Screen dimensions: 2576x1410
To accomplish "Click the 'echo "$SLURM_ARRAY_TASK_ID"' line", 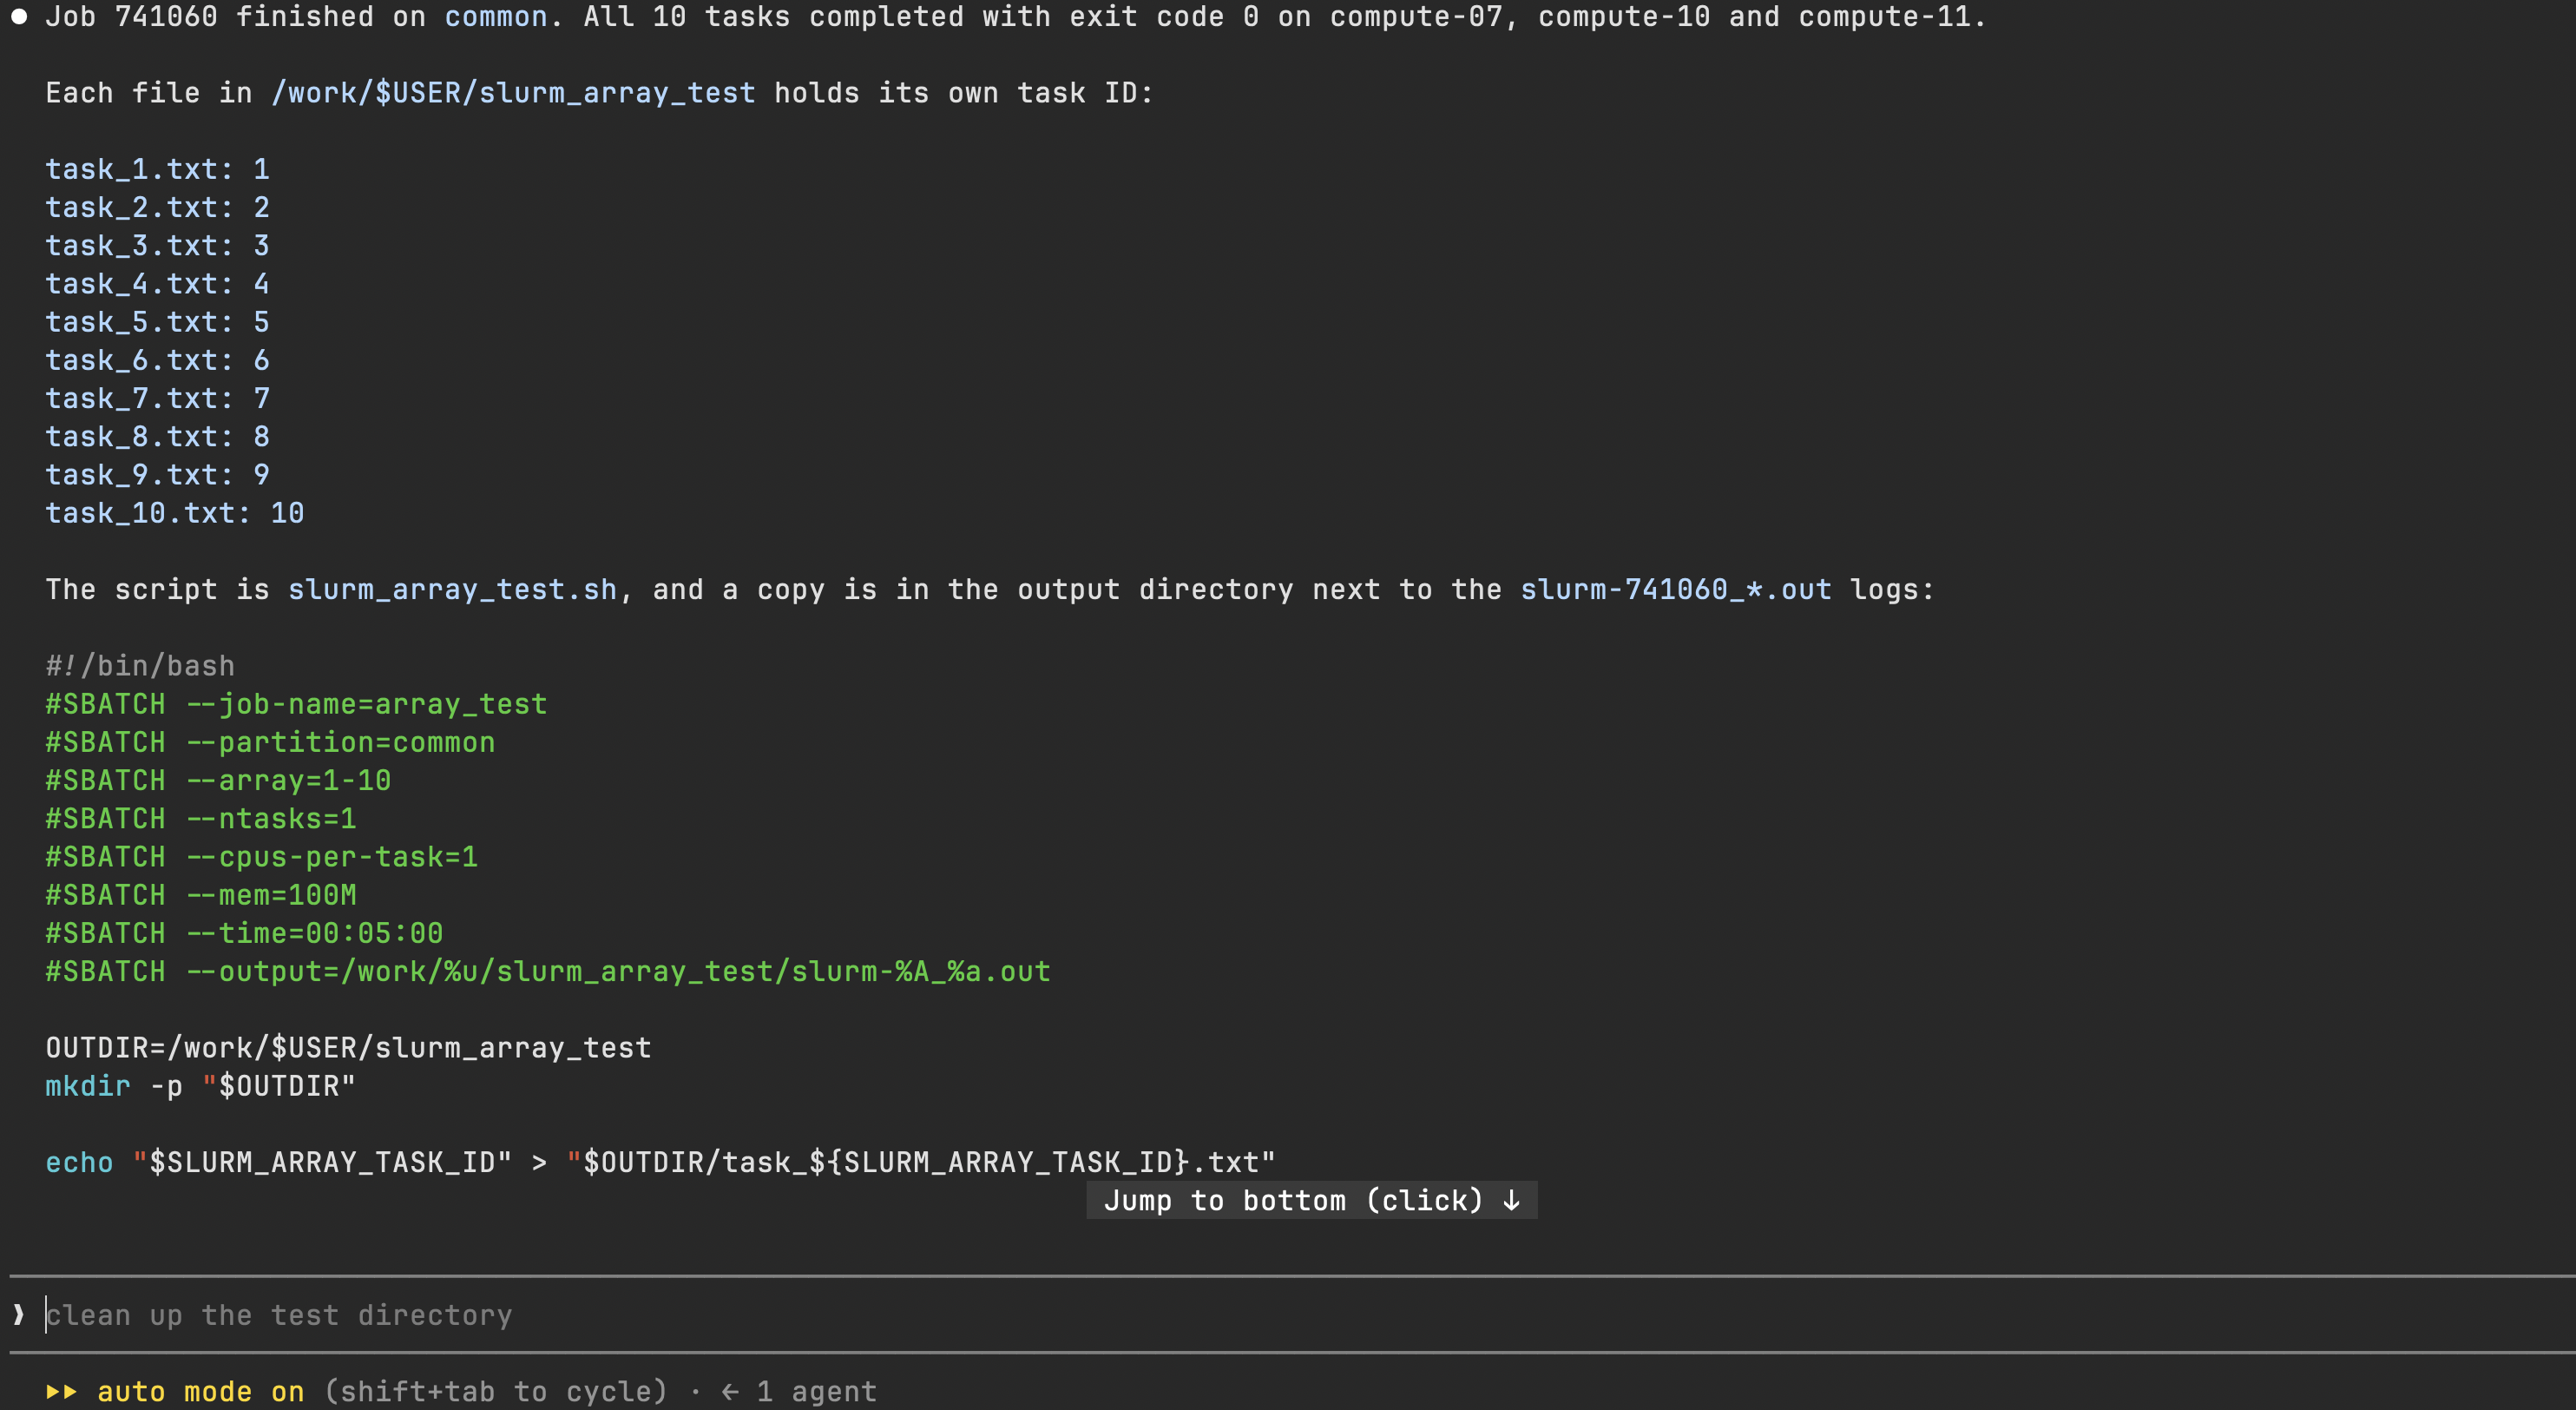I will tap(660, 1162).
